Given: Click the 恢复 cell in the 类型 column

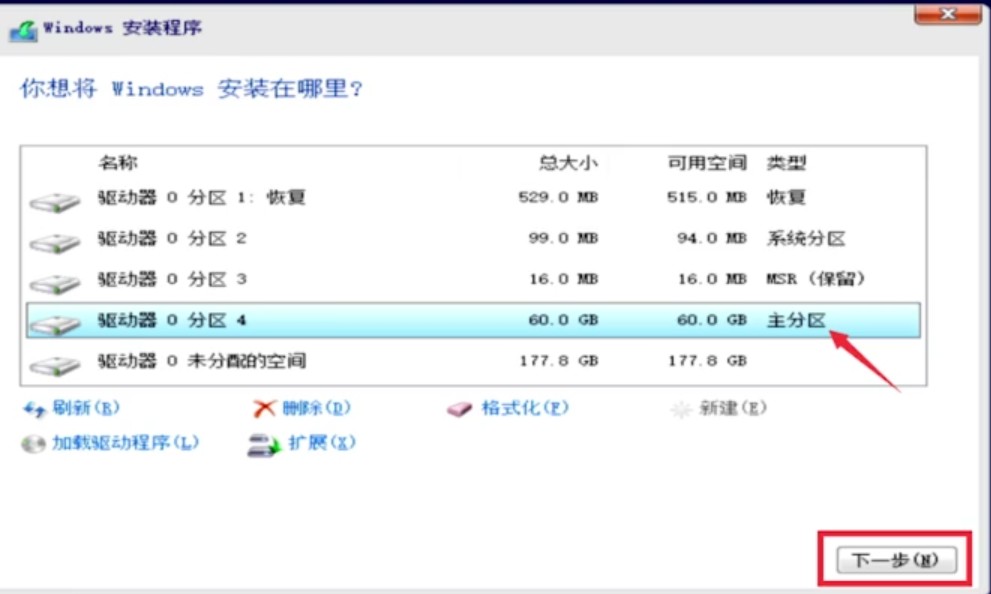Looking at the screenshot, I should 786,198.
